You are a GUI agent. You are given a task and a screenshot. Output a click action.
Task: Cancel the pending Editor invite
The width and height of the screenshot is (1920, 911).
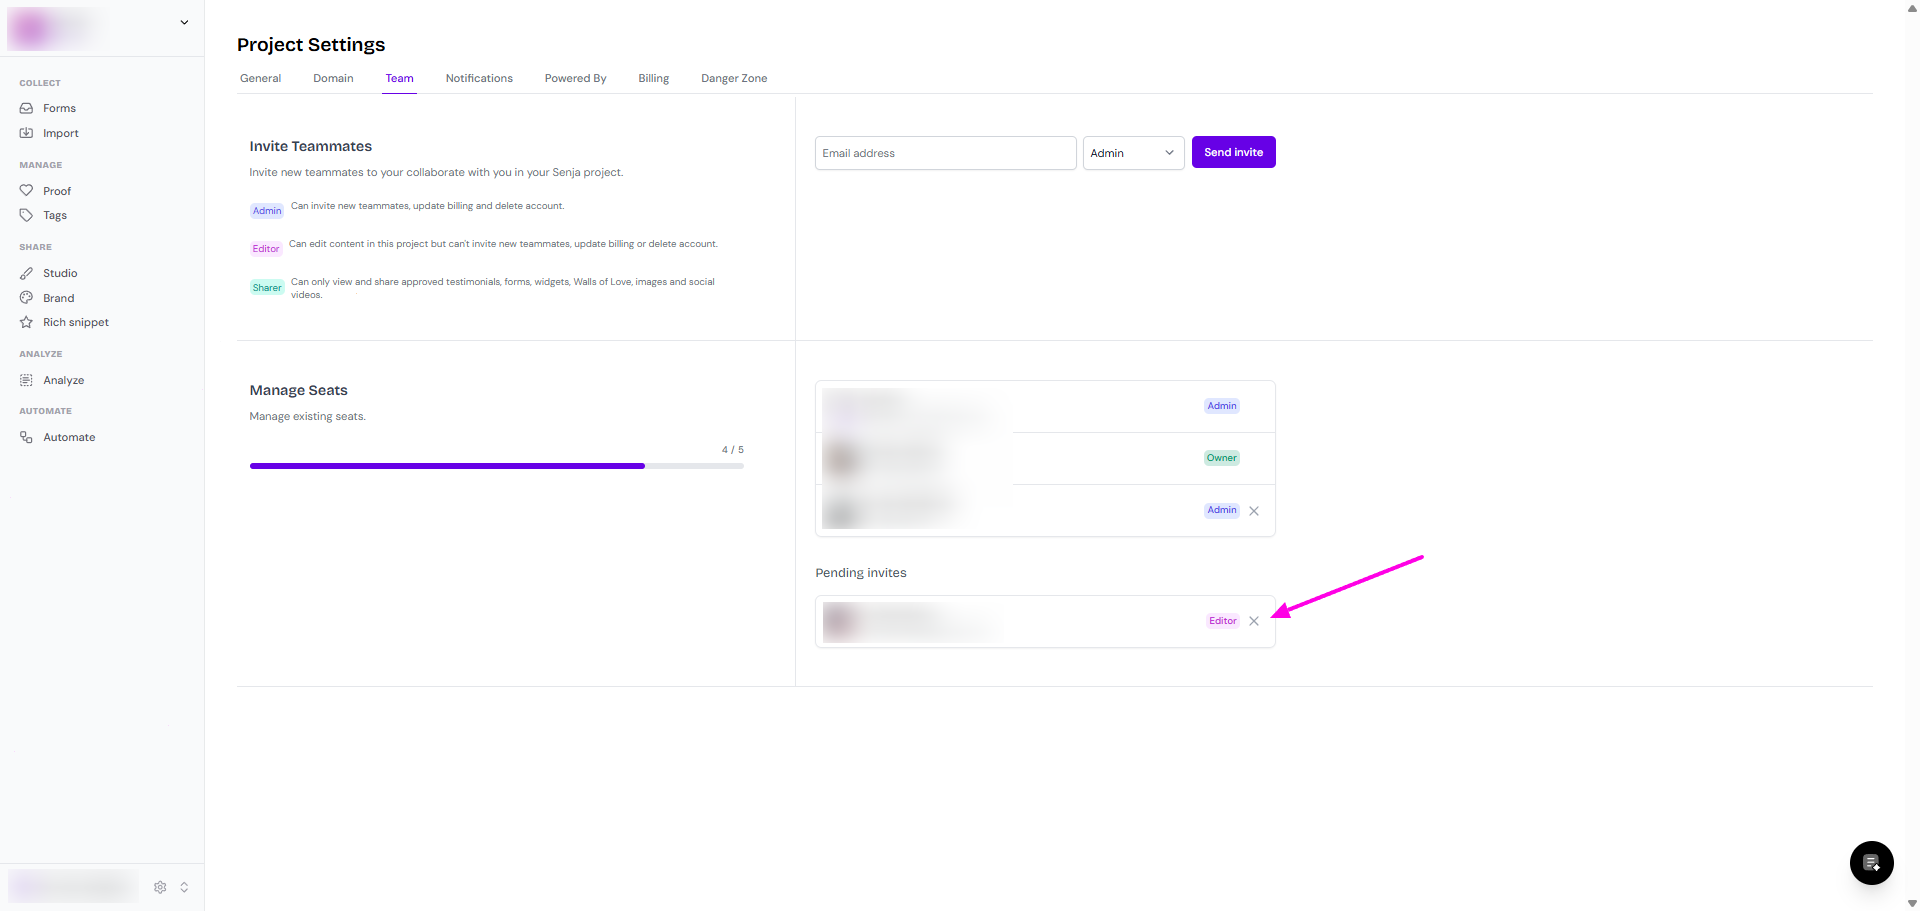click(1254, 621)
